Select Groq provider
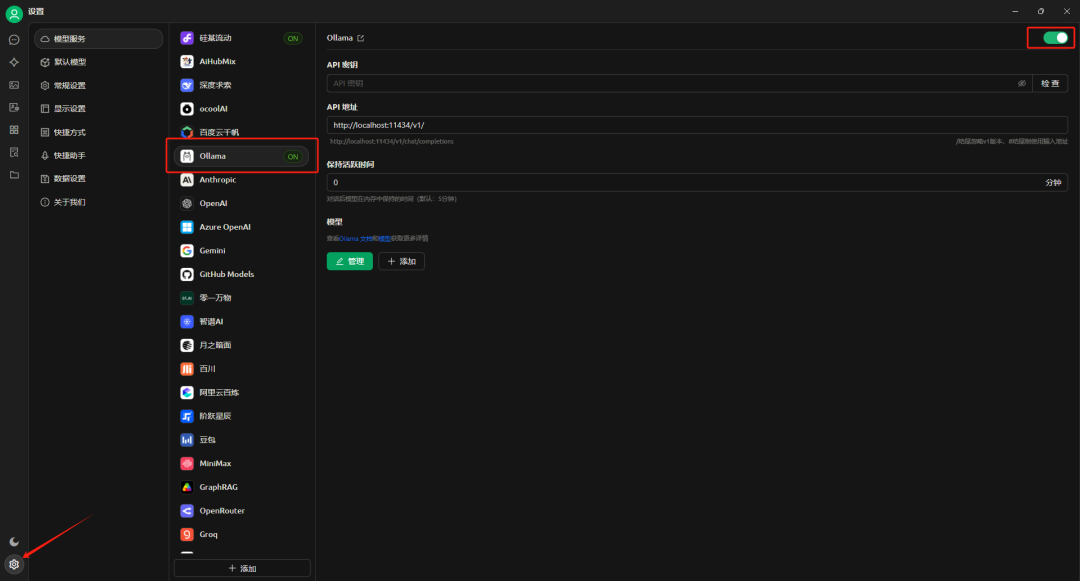This screenshot has height=581, width=1080. (241, 534)
